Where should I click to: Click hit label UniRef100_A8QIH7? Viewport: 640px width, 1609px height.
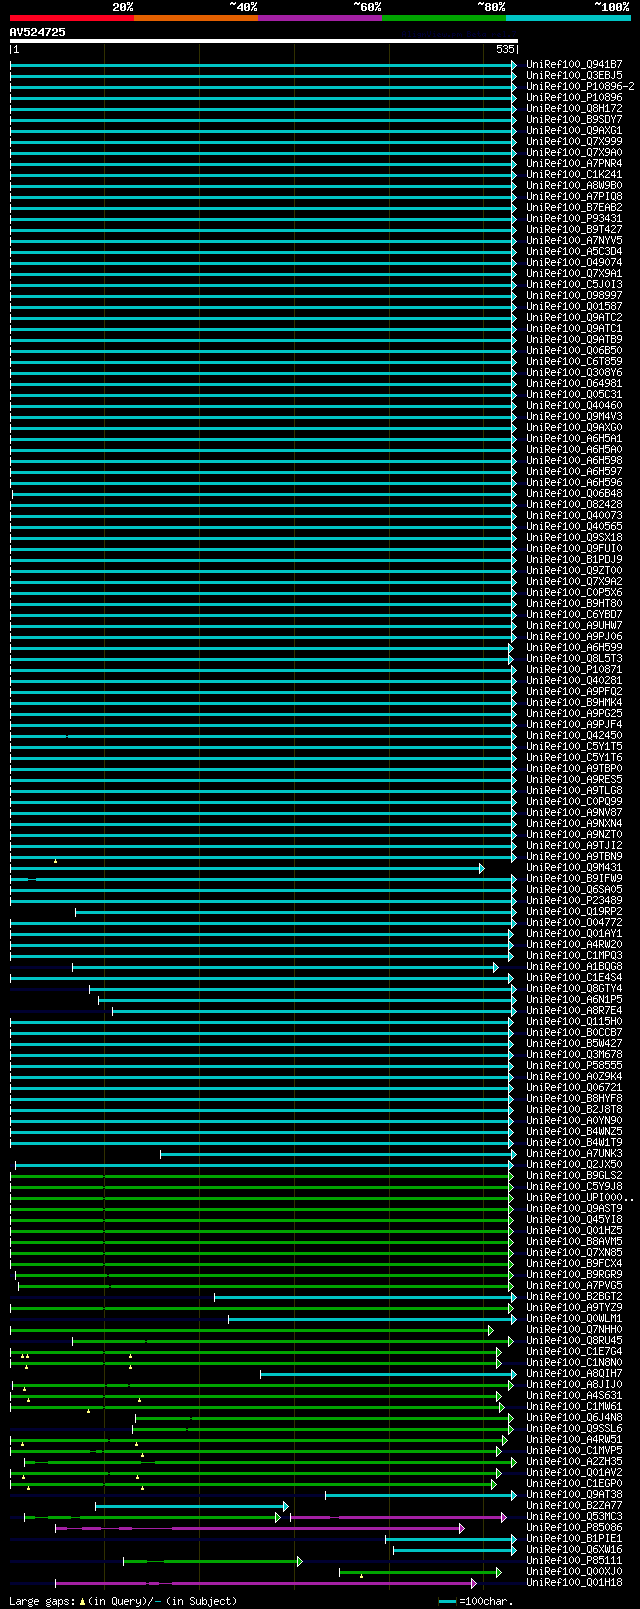tap(574, 1373)
